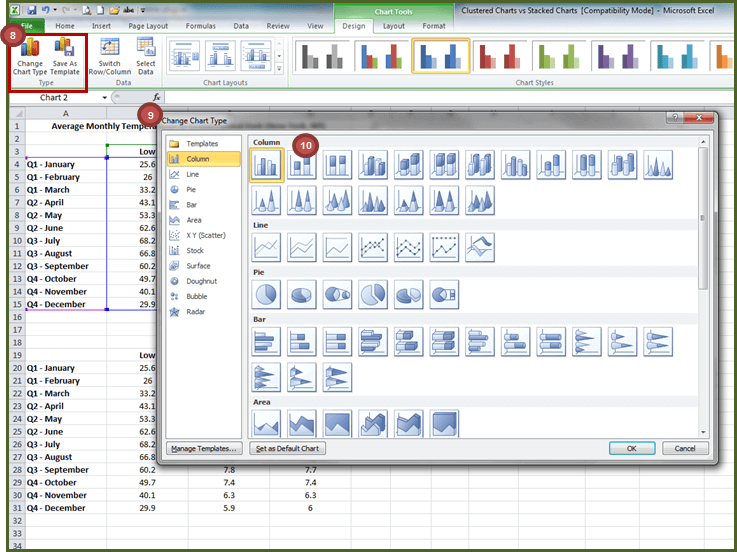Viewport: 737px width, 552px height.
Task: Select the red chart style swatch
Action: (x=500, y=57)
